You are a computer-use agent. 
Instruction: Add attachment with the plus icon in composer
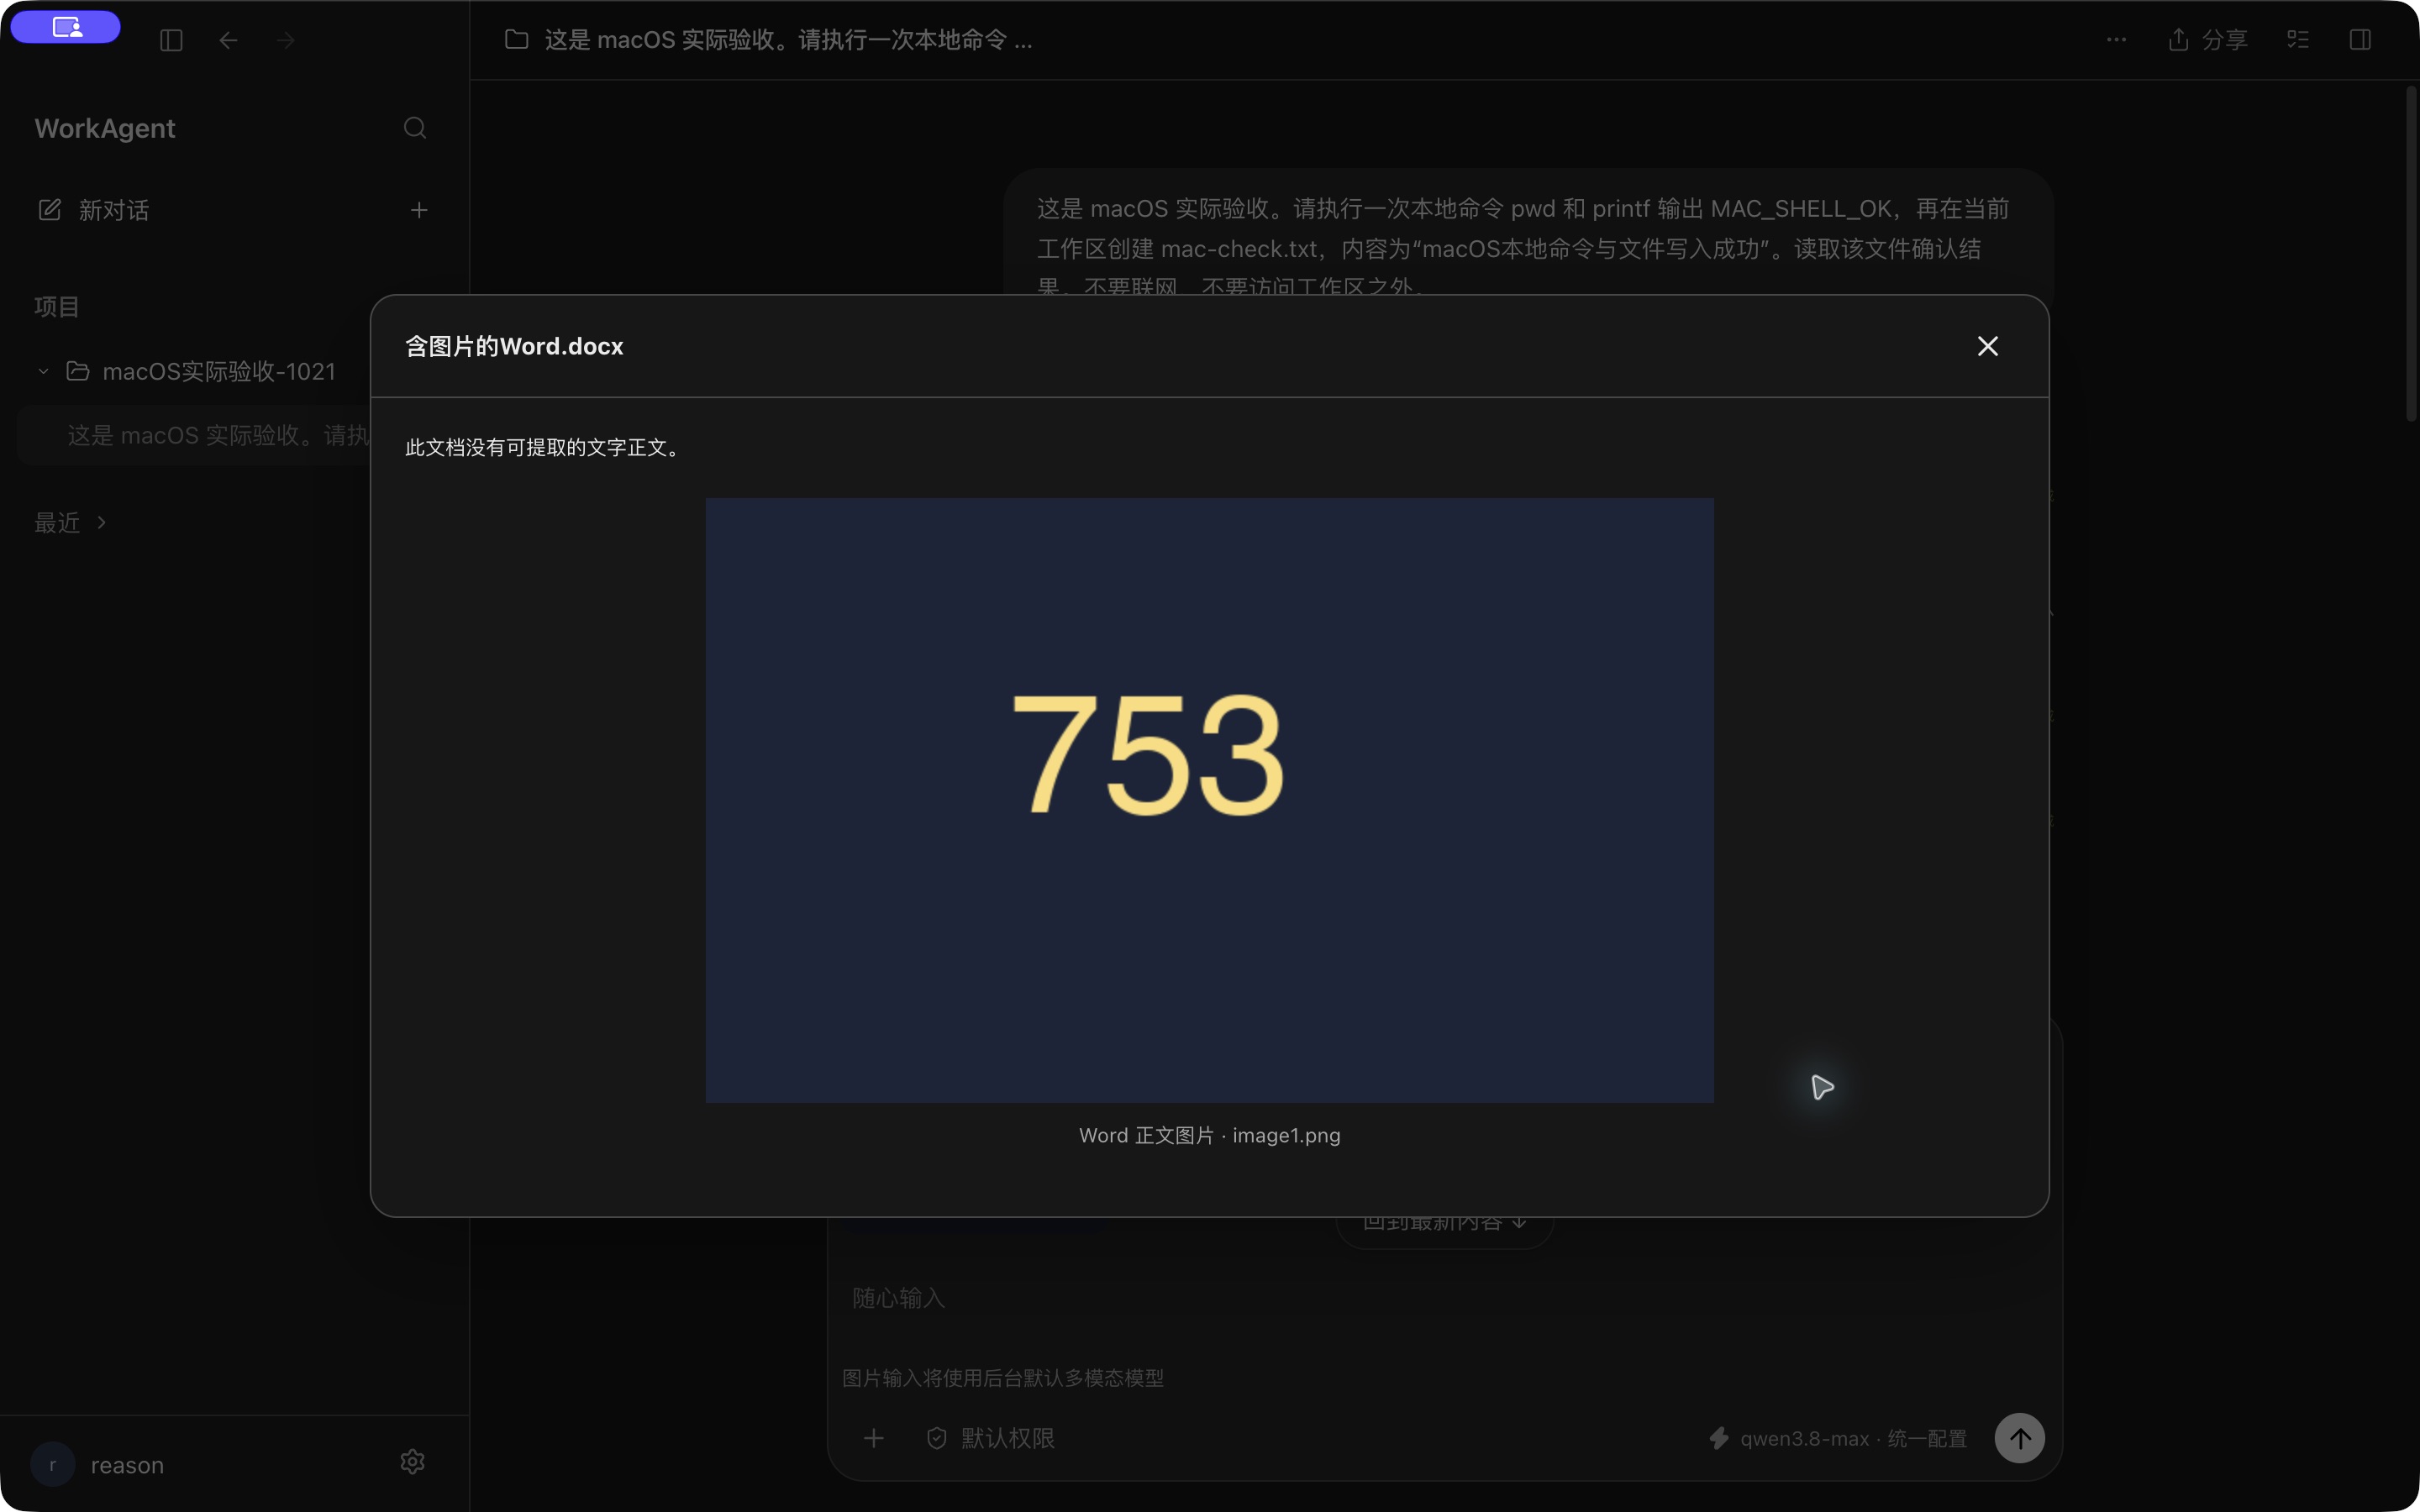point(874,1438)
